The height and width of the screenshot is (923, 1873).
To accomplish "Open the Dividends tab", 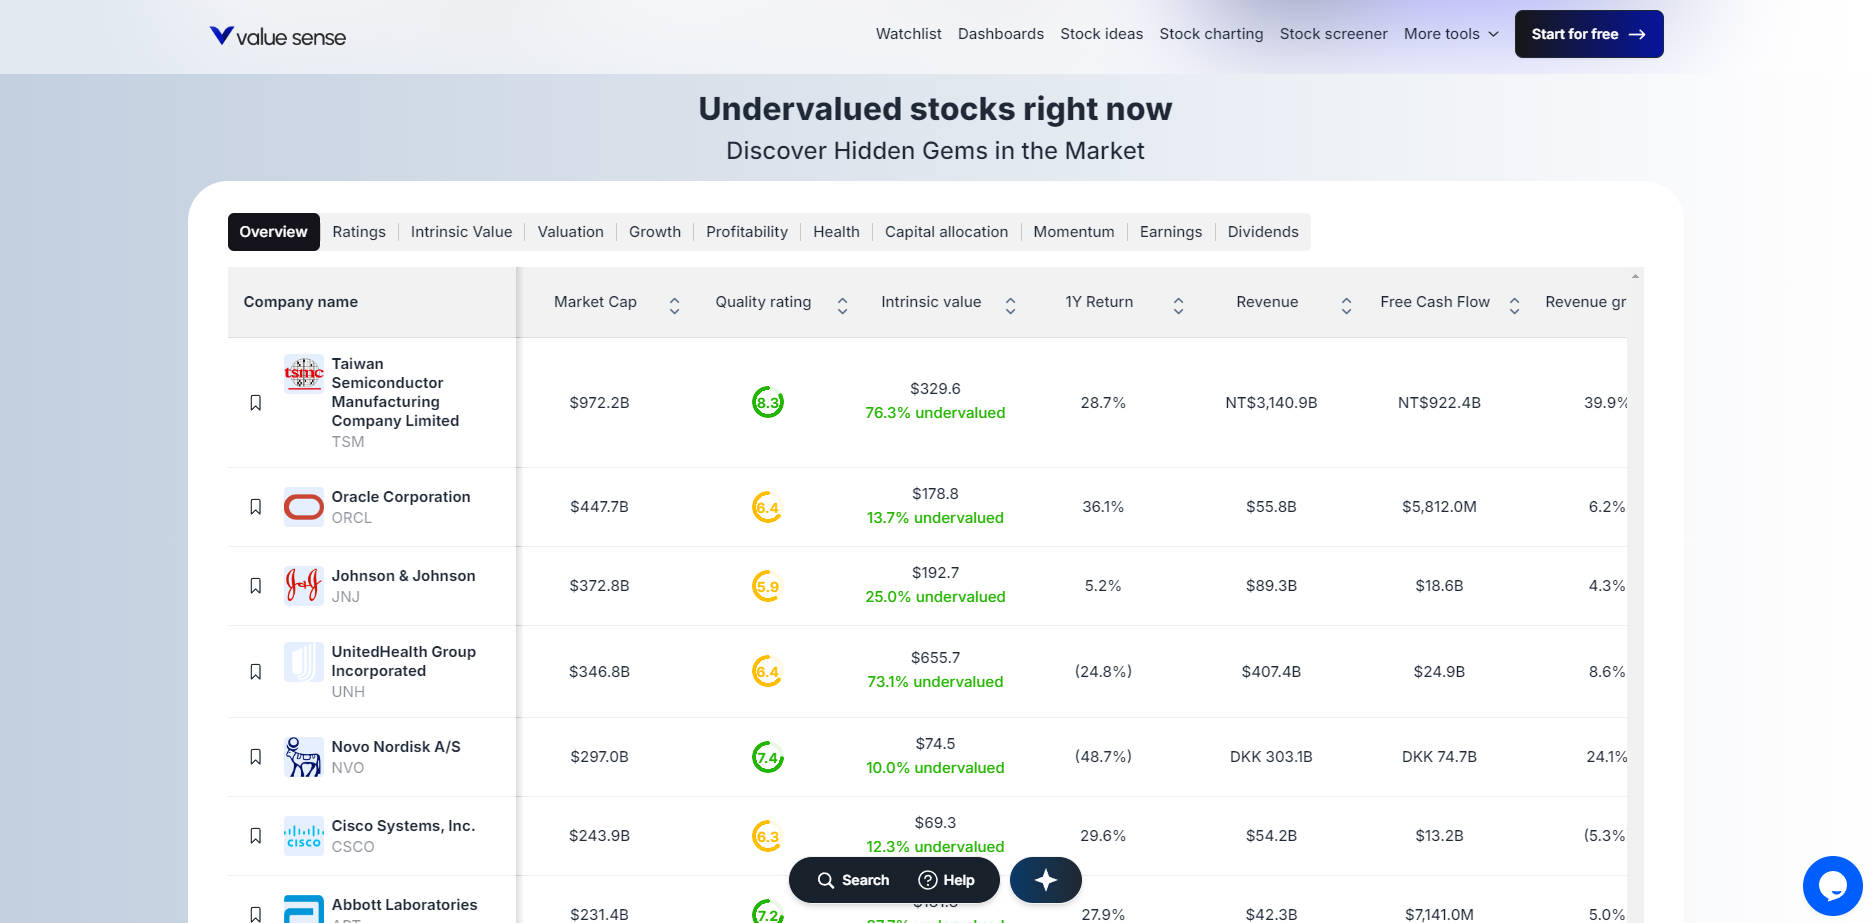I will pyautogui.click(x=1262, y=232).
